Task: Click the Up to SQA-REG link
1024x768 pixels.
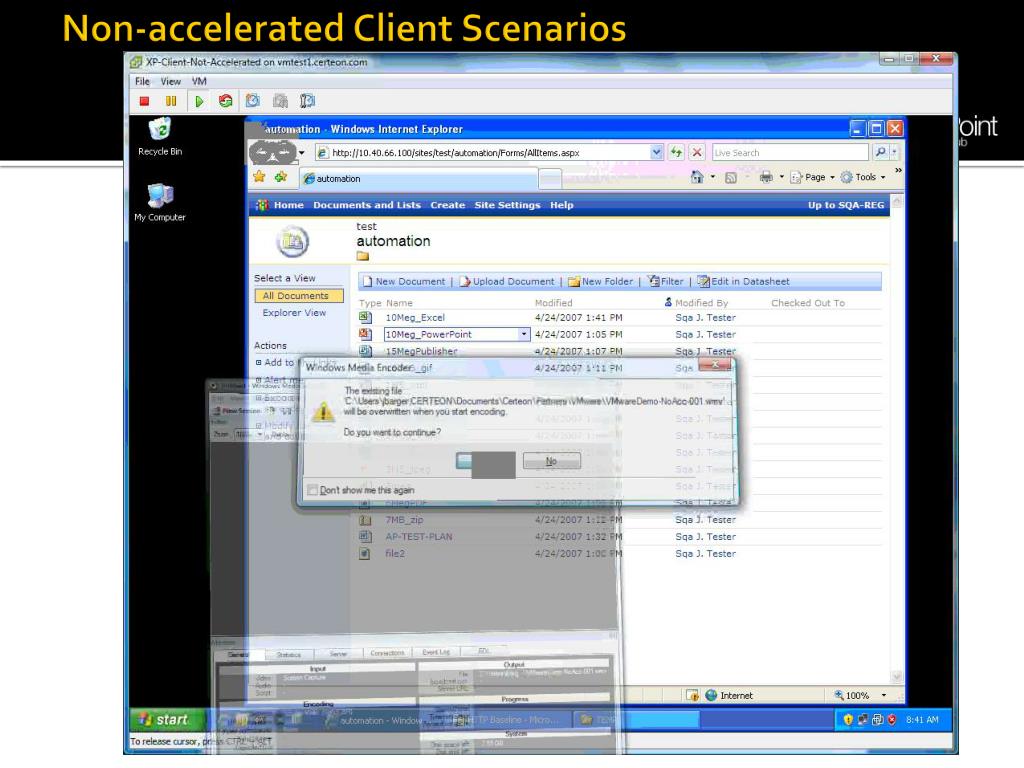Action: point(846,205)
